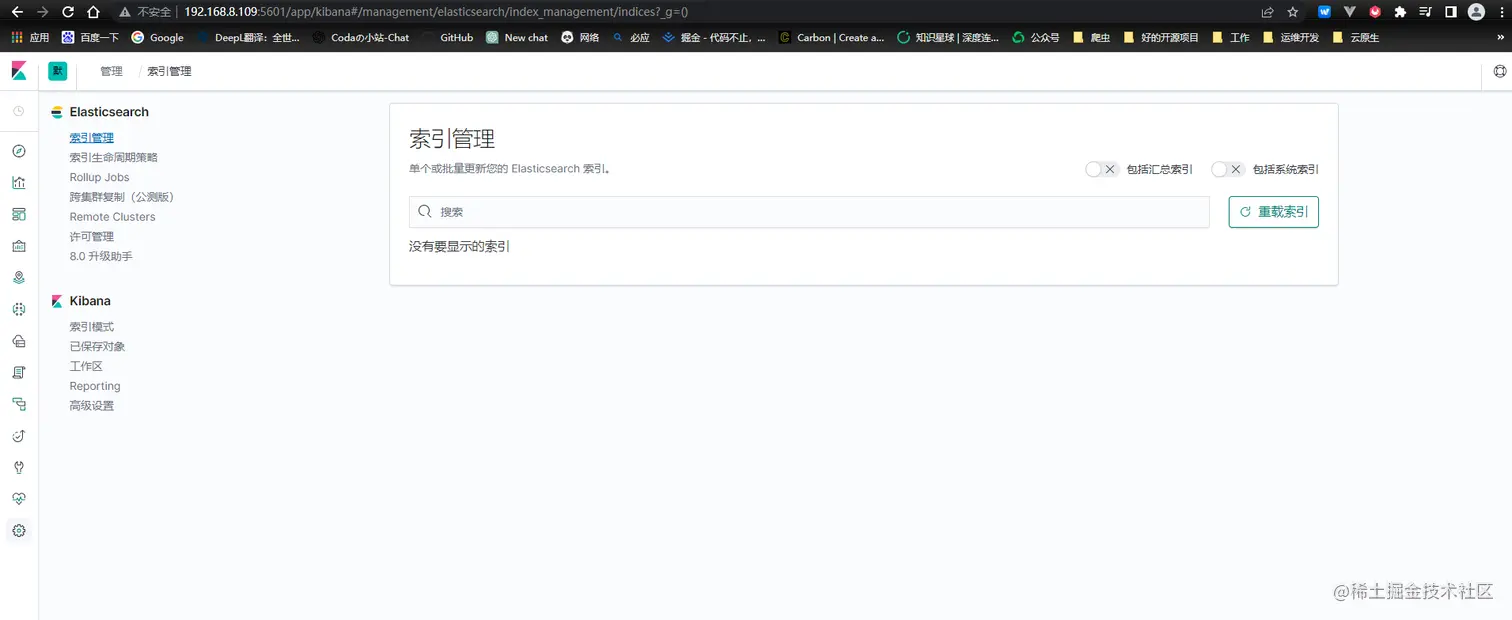The height and width of the screenshot is (620, 1512).
Task: Toggle 包括汇总索引 switch
Action: [x=1101, y=169]
